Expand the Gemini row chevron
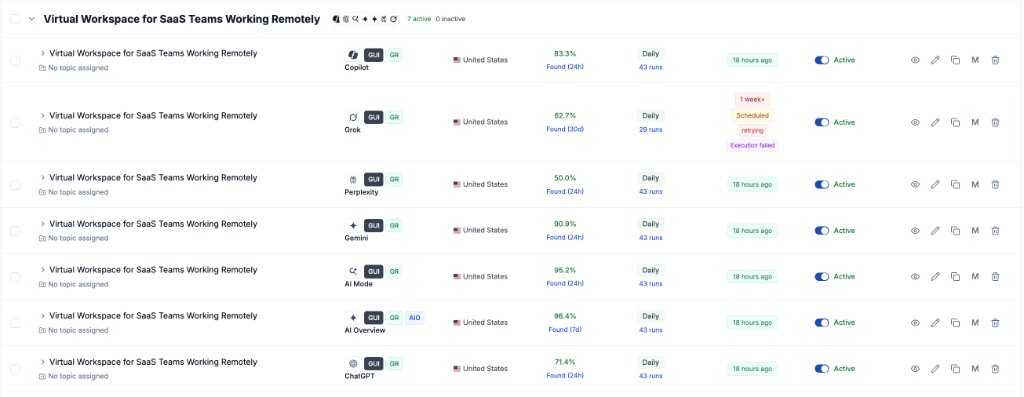Viewport: 1024px width, 397px height. point(42,223)
